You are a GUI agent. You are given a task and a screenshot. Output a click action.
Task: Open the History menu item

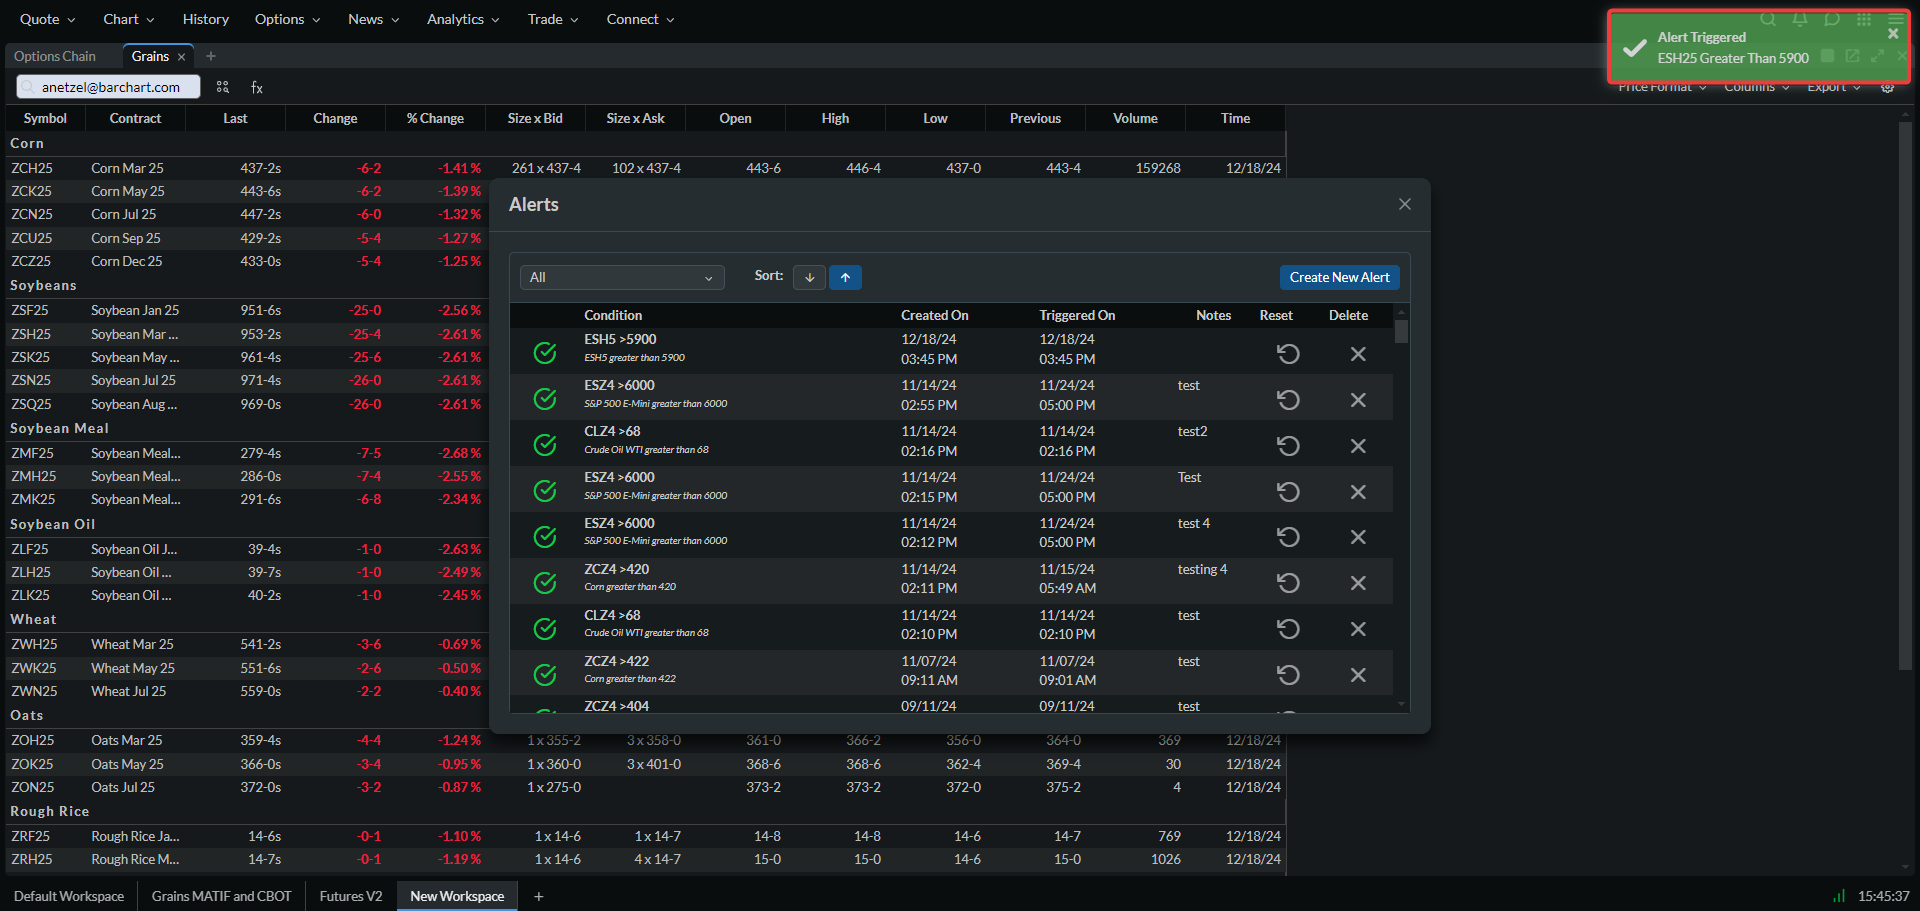[205, 19]
